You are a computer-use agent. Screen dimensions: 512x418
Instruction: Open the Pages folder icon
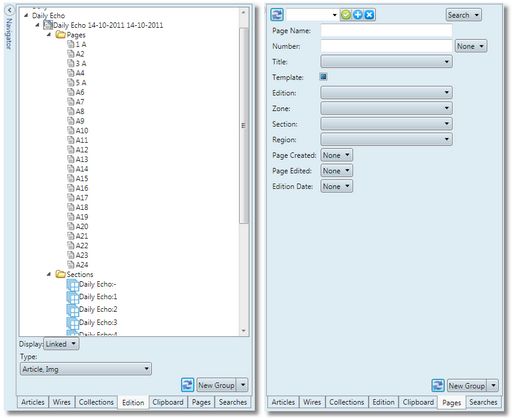60,35
